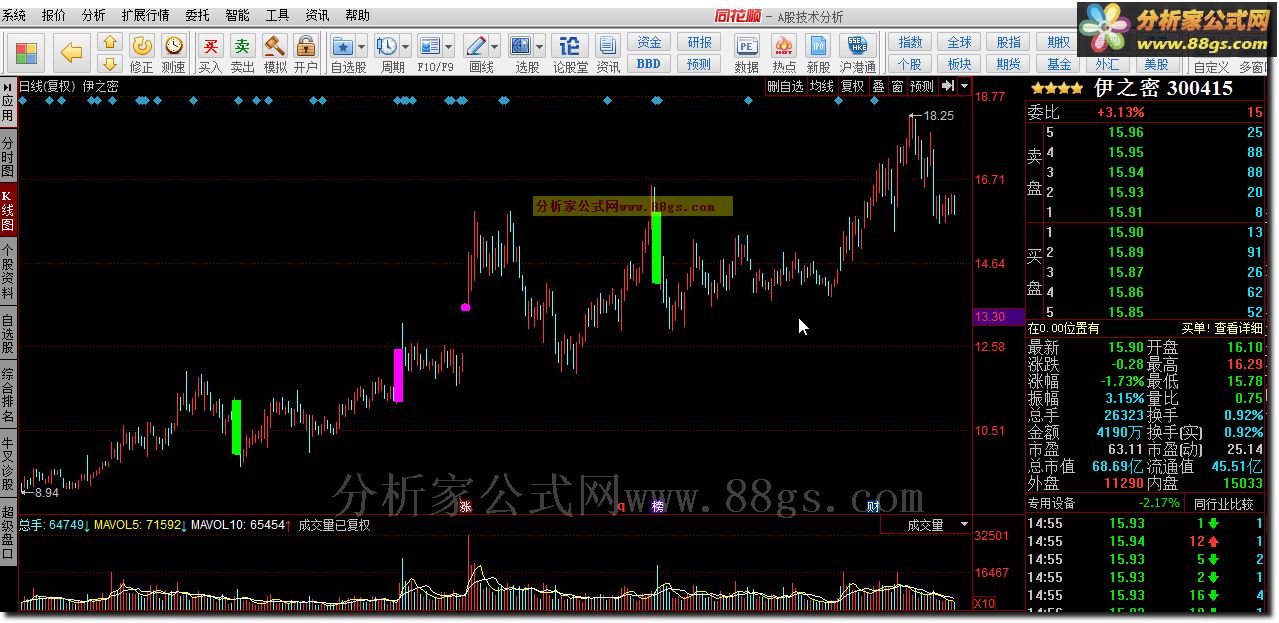Click 删自选 to remove from watchlist
The image size is (1279, 623).
(785, 87)
